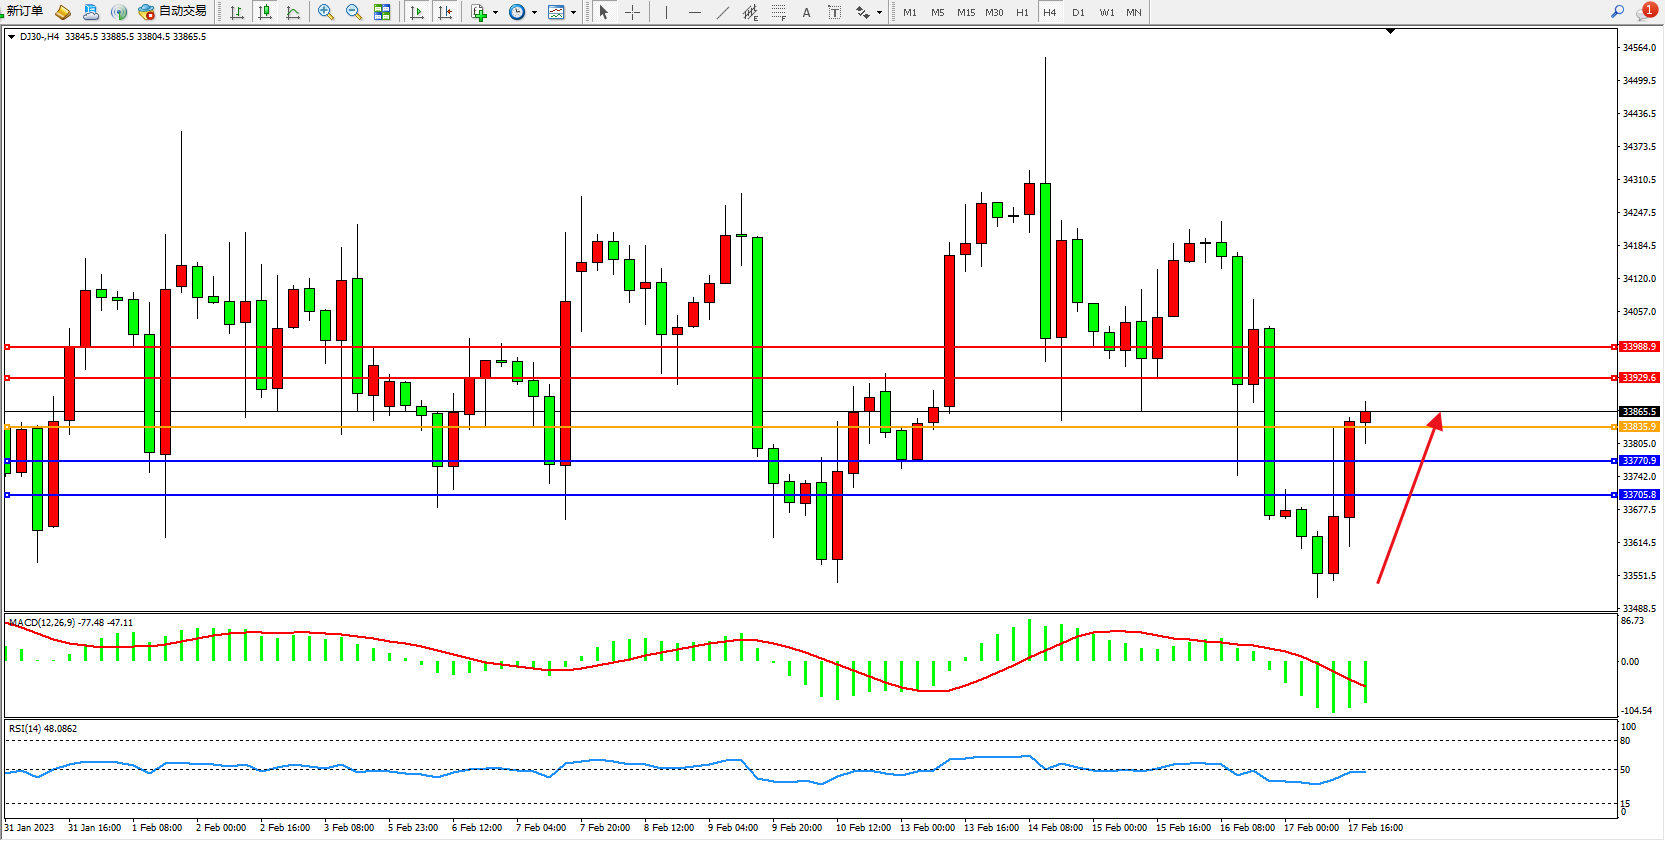Screen dimensions: 1665x841
Task: Open the tile windows layout icon
Action: tap(382, 12)
